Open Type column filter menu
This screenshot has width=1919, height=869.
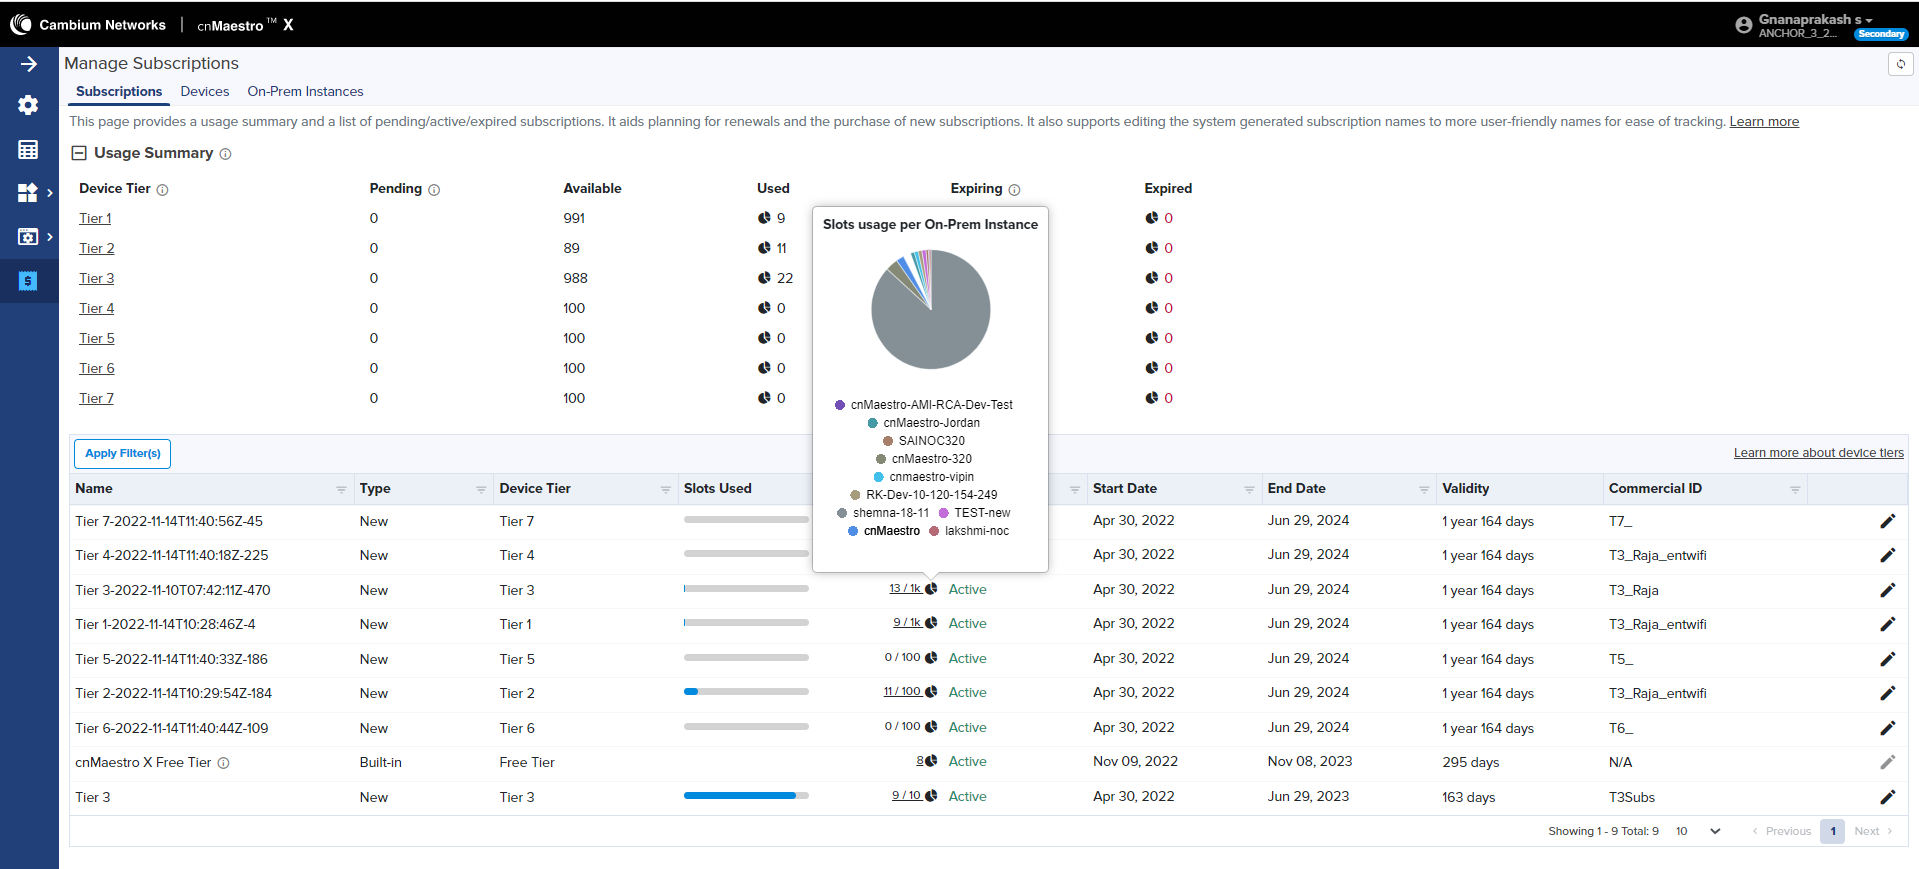(481, 489)
